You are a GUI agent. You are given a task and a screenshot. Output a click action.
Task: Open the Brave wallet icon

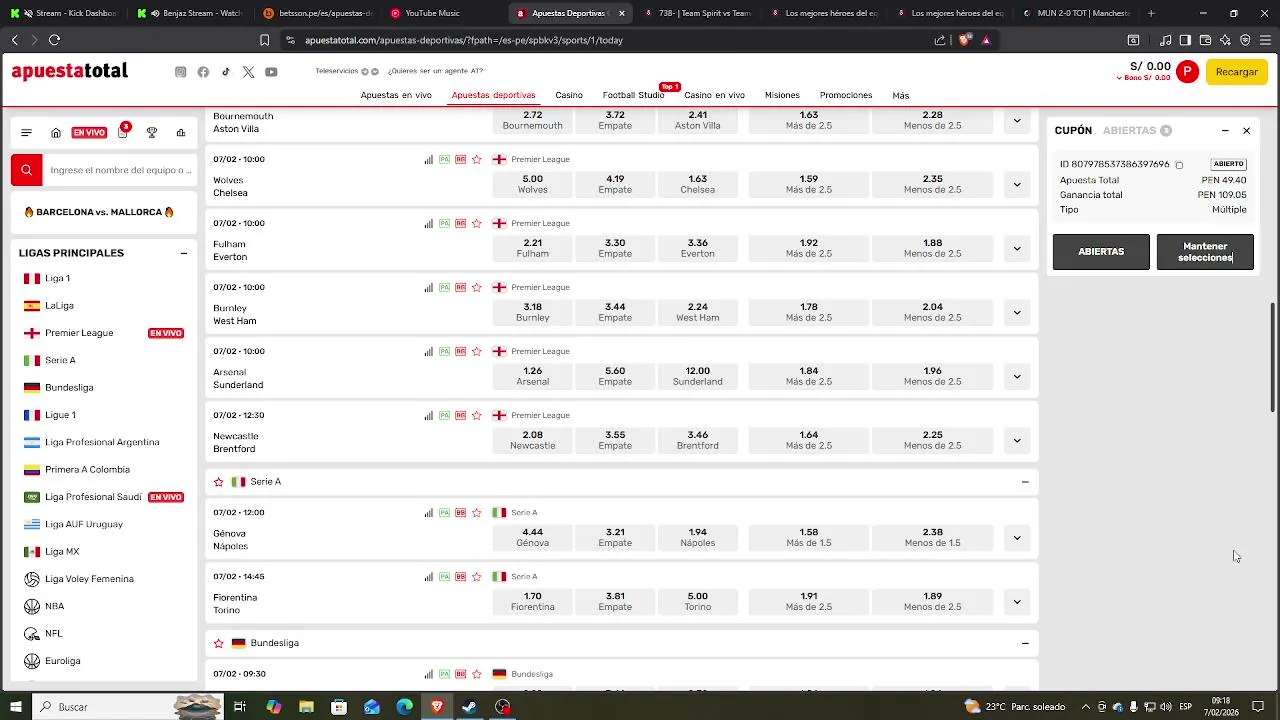[1205, 40]
